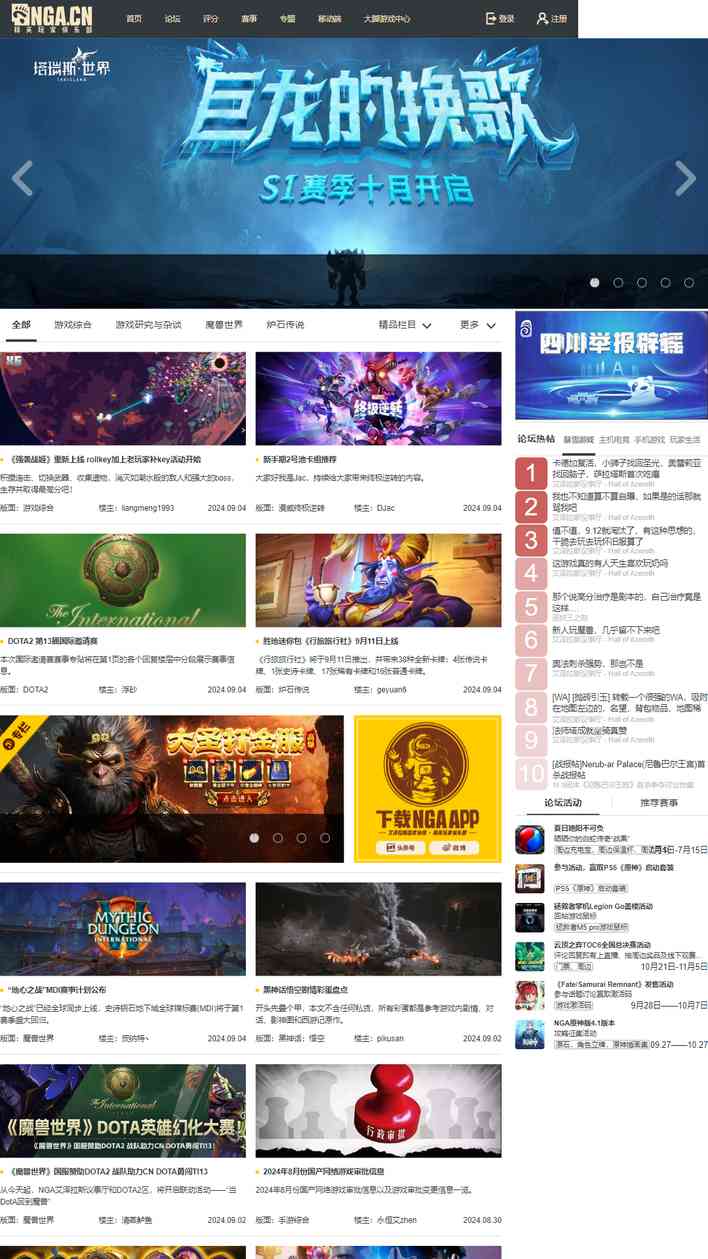Open the NGA原神版4.1 activity icon
This screenshot has width=708, height=1259.
(x=529, y=1034)
